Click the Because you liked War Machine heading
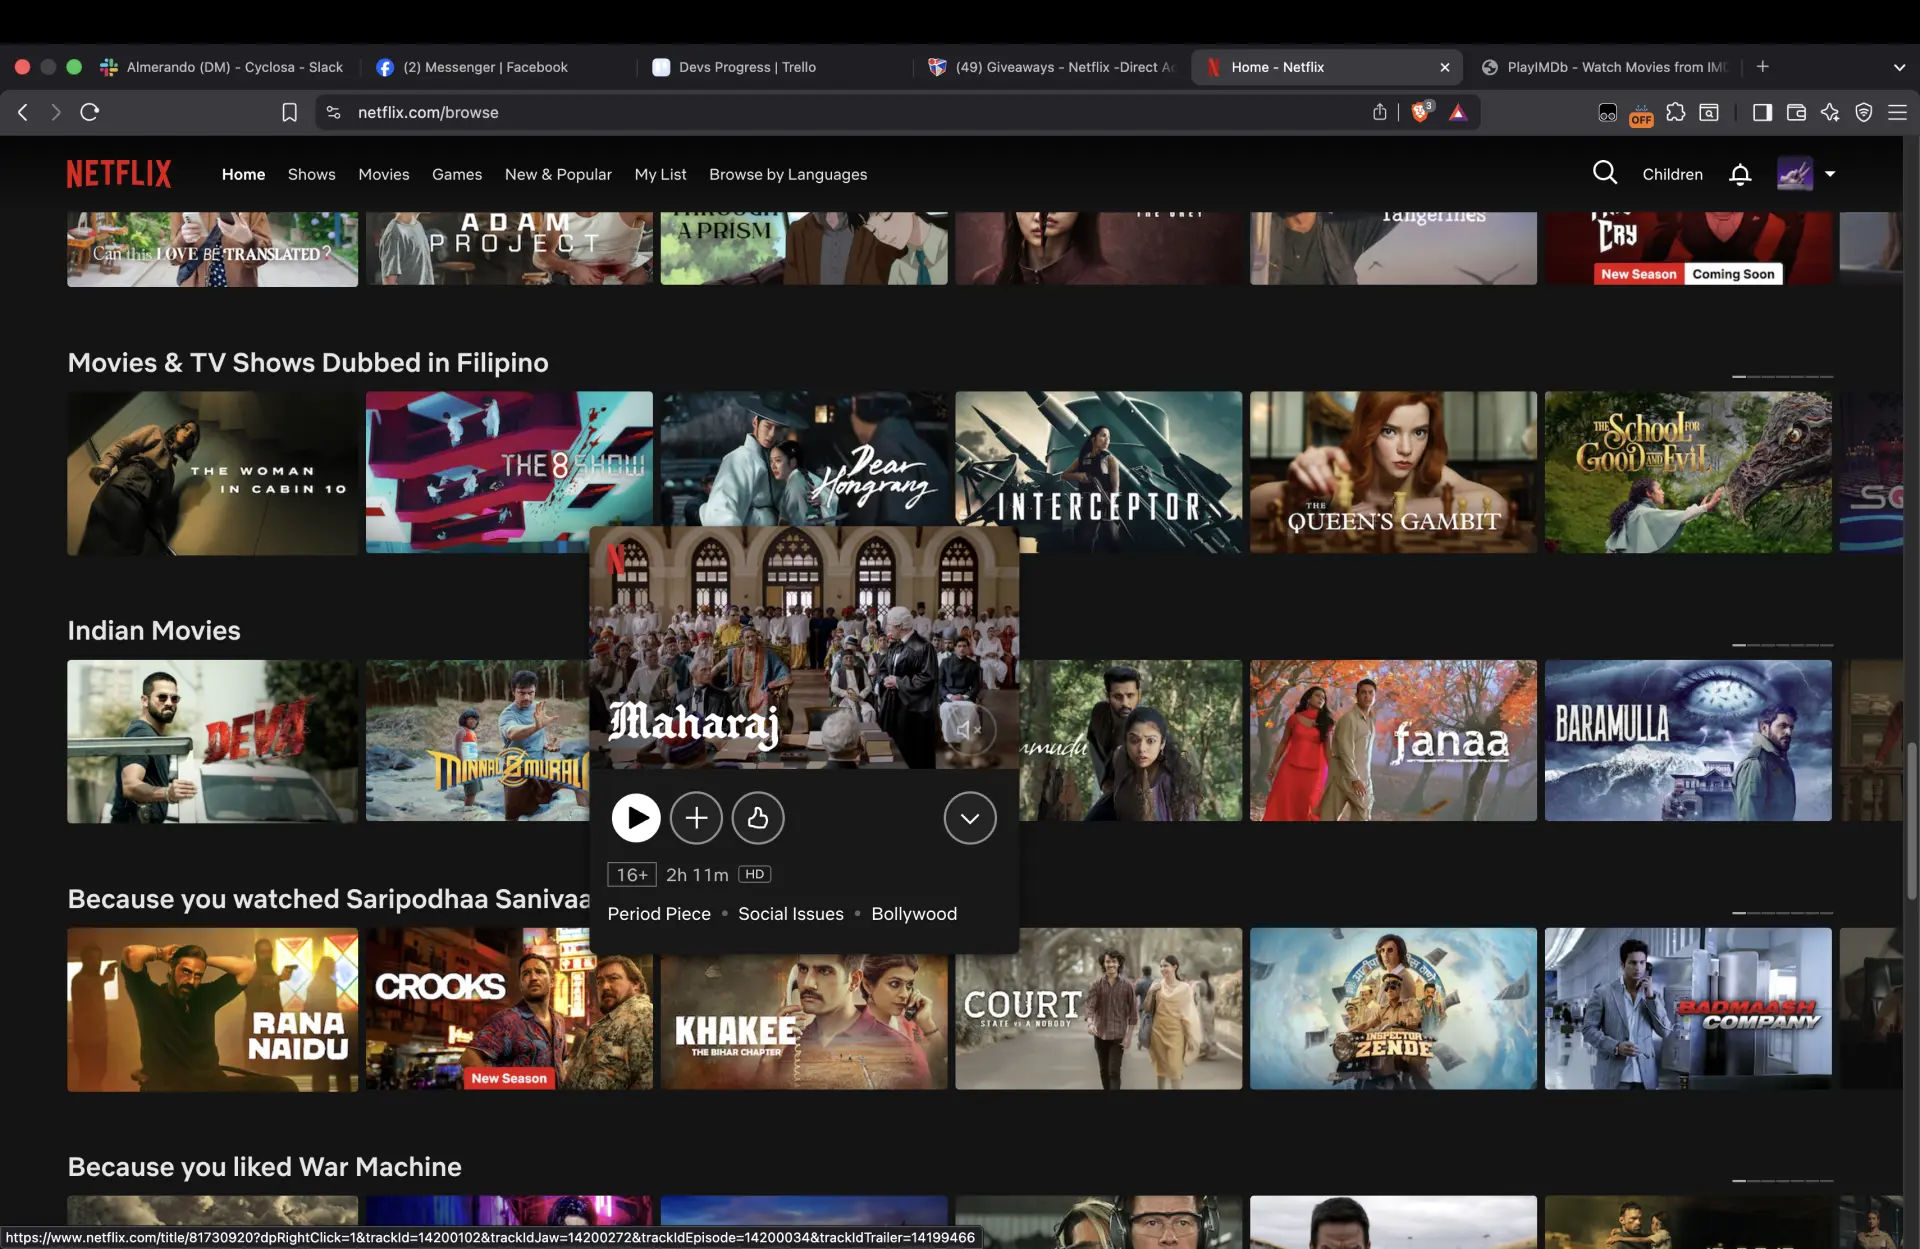 tap(264, 1166)
